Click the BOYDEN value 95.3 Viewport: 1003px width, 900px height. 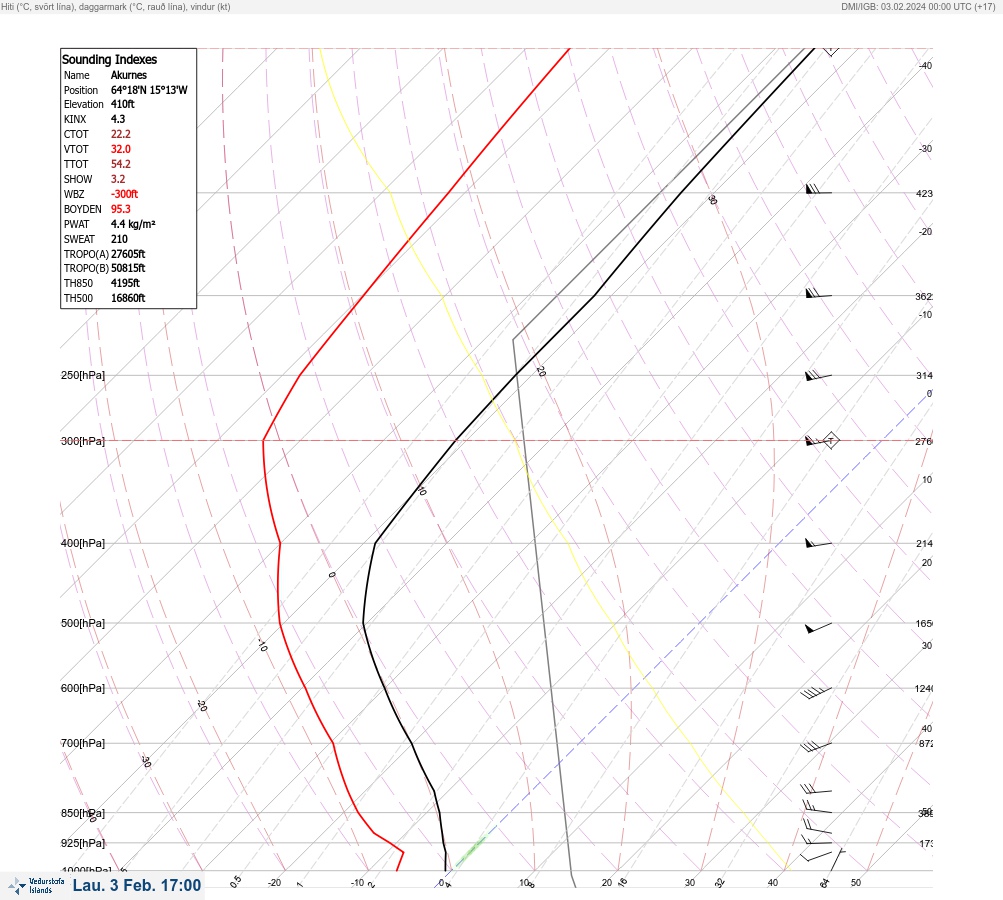[120, 209]
